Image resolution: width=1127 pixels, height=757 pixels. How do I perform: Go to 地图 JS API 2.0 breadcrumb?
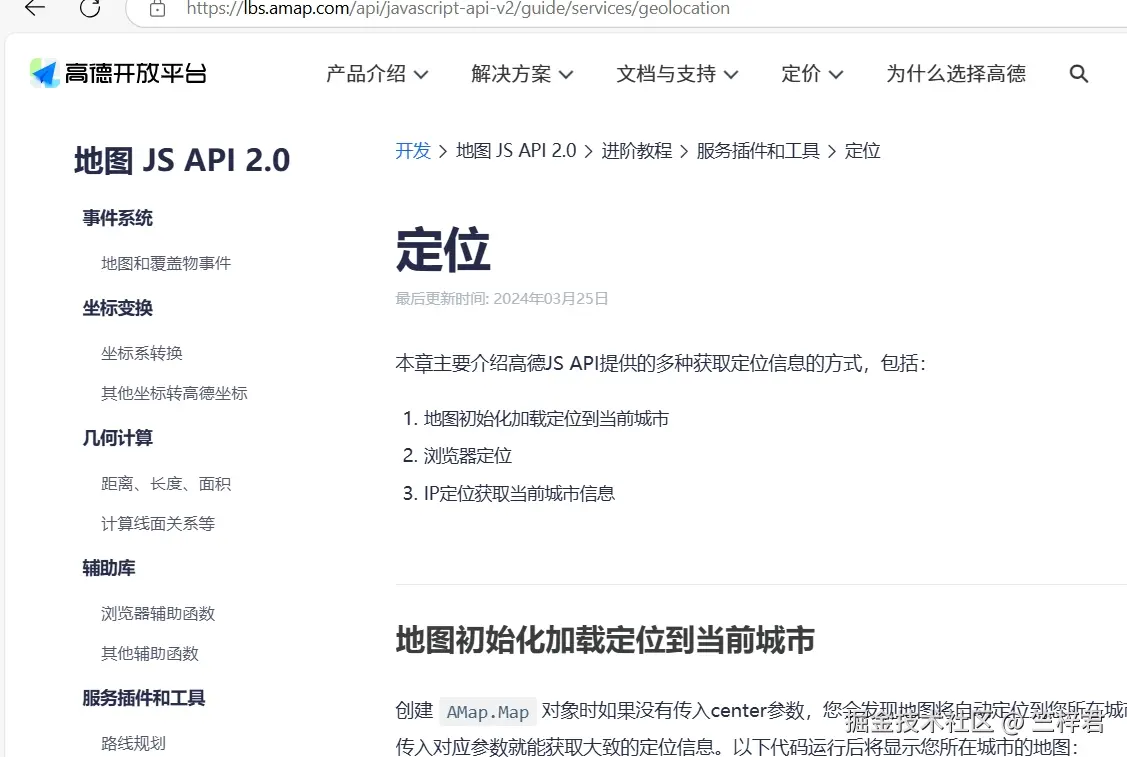pyautogui.click(x=516, y=151)
